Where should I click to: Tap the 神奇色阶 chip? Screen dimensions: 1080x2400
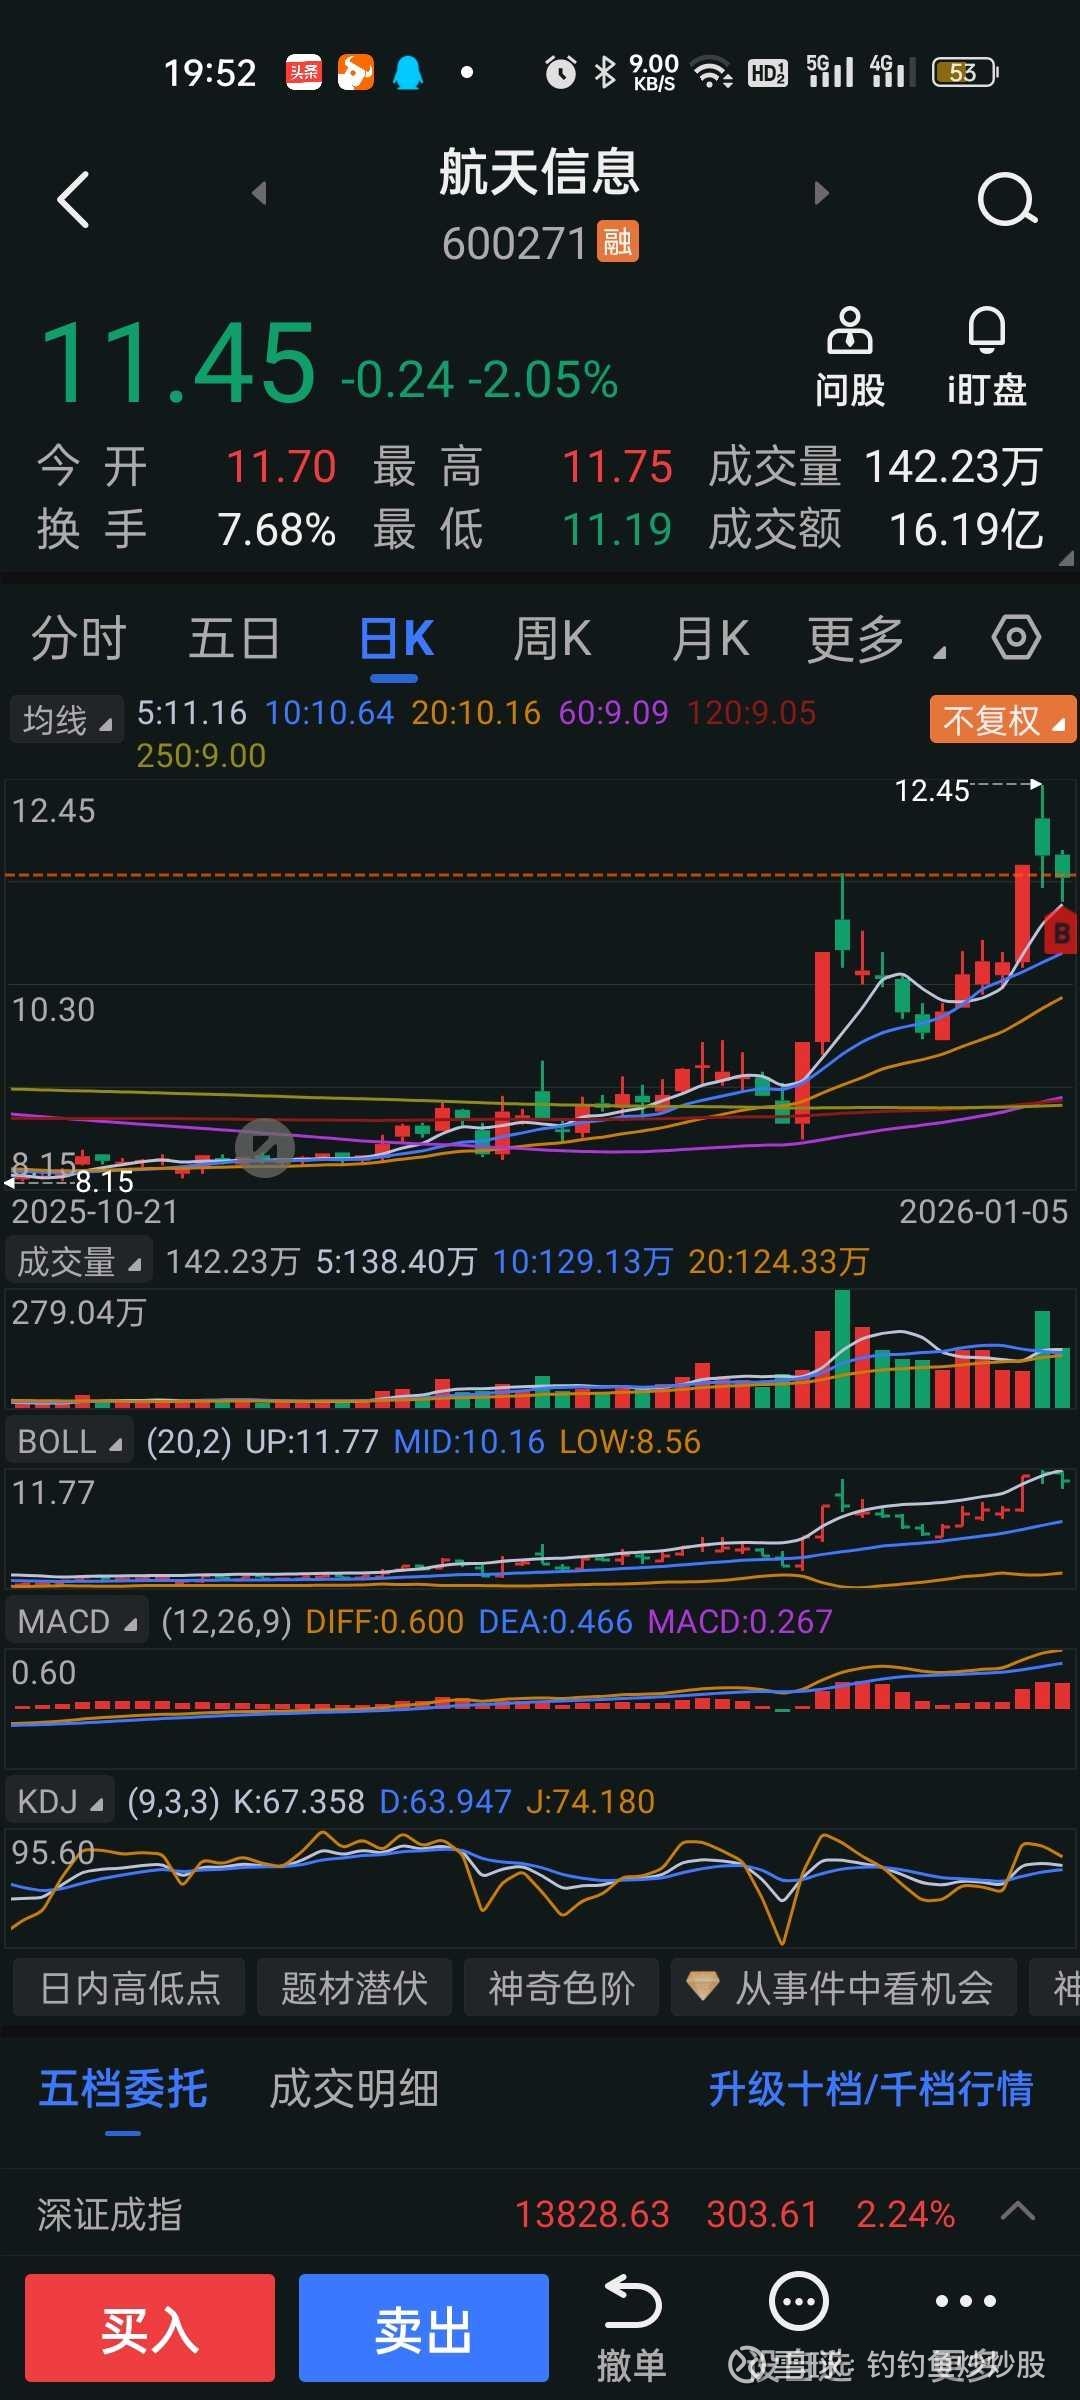point(561,1987)
